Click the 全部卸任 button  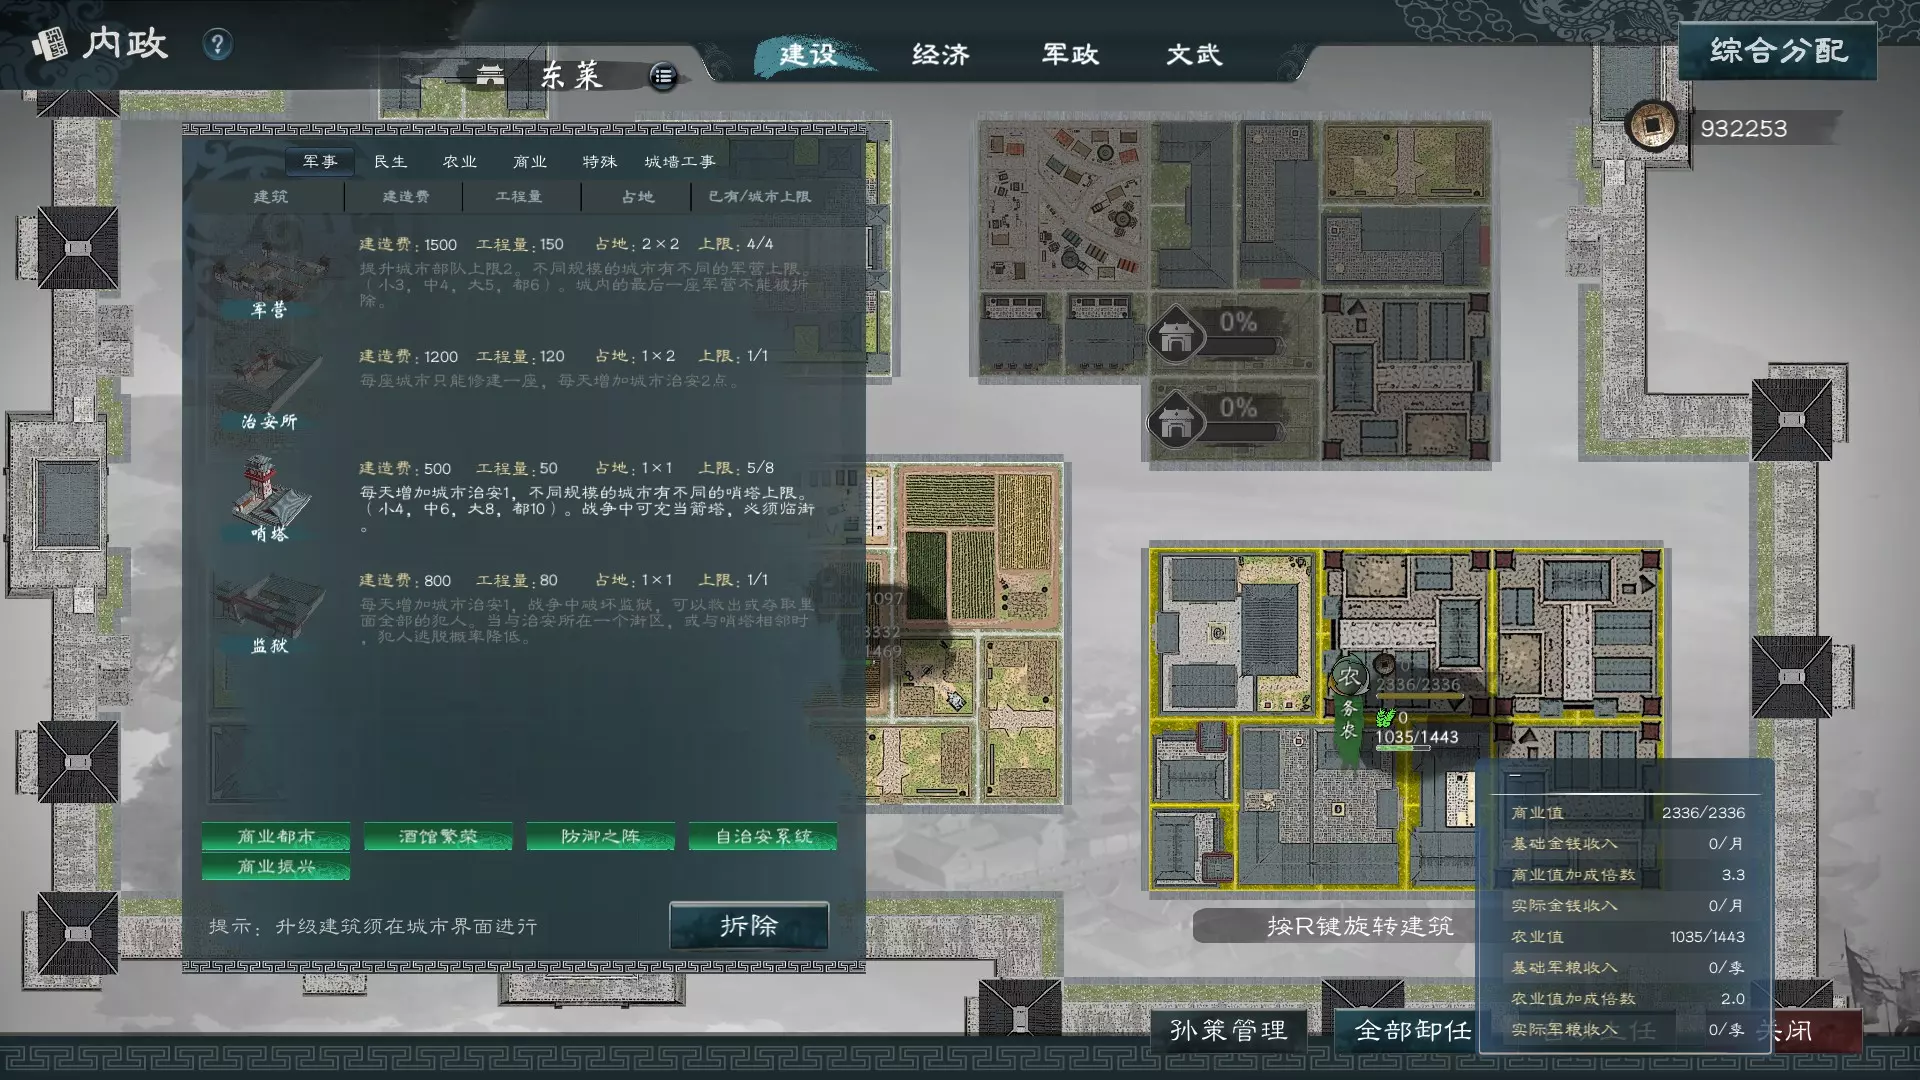point(1411,1030)
